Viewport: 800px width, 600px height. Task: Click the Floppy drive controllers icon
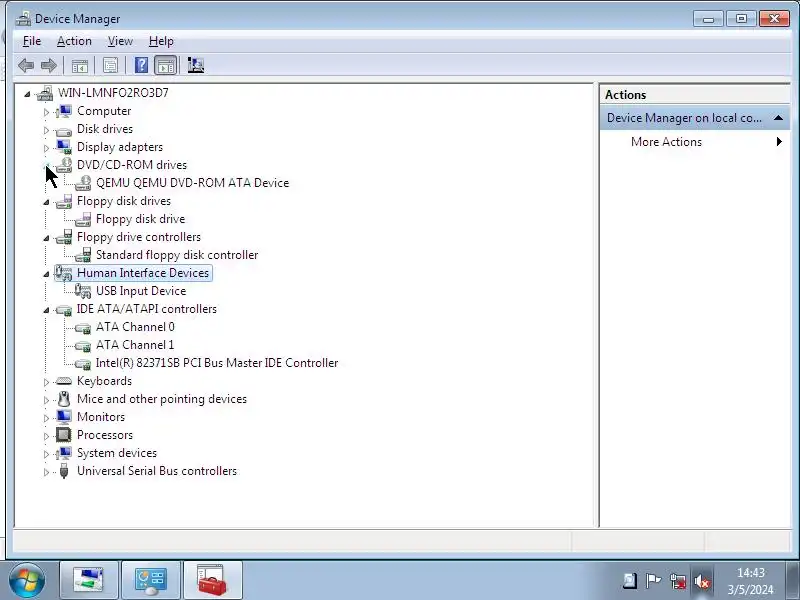64,237
